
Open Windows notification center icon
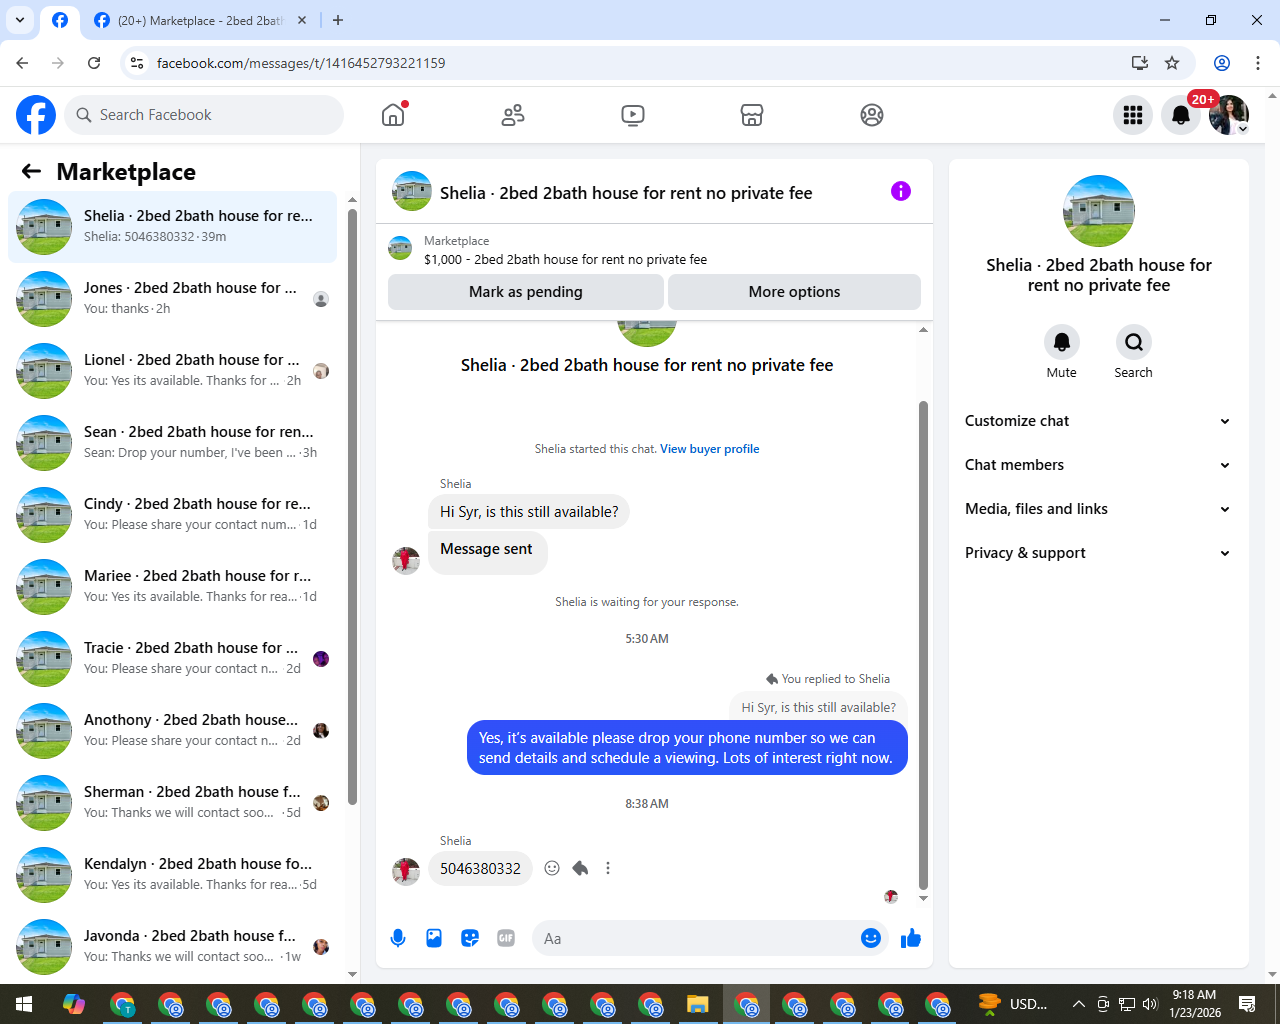(x=1247, y=1004)
